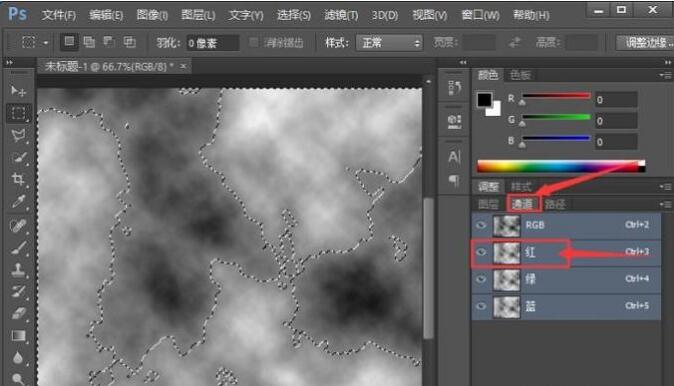Viewport: 674px width, 386px height.
Task: Open the Adjustments panel flyout menu
Action: 665,187
